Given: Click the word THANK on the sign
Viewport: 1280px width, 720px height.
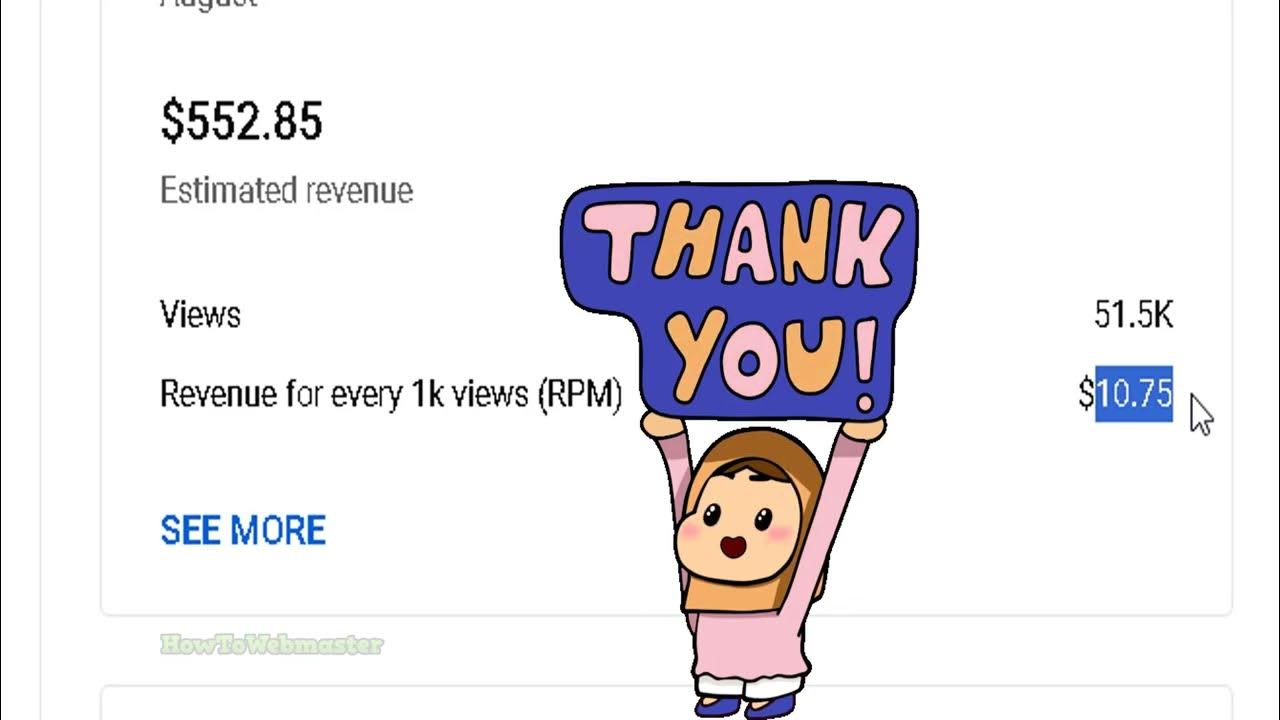Looking at the screenshot, I should (x=740, y=240).
